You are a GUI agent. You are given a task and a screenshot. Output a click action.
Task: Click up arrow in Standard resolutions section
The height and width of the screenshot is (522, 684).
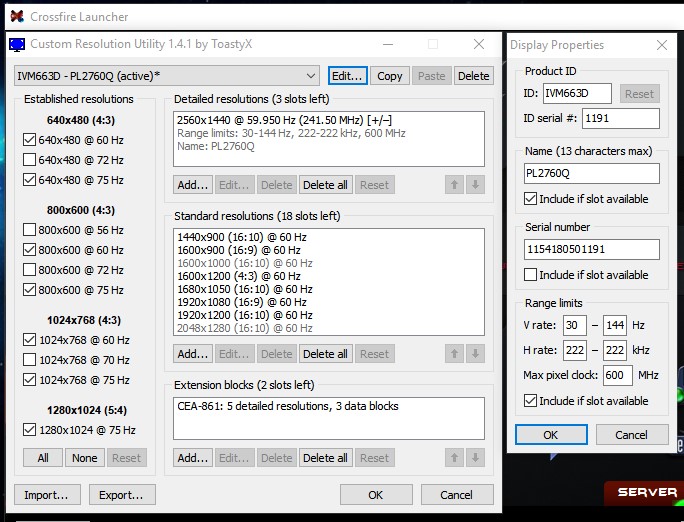click(x=454, y=354)
